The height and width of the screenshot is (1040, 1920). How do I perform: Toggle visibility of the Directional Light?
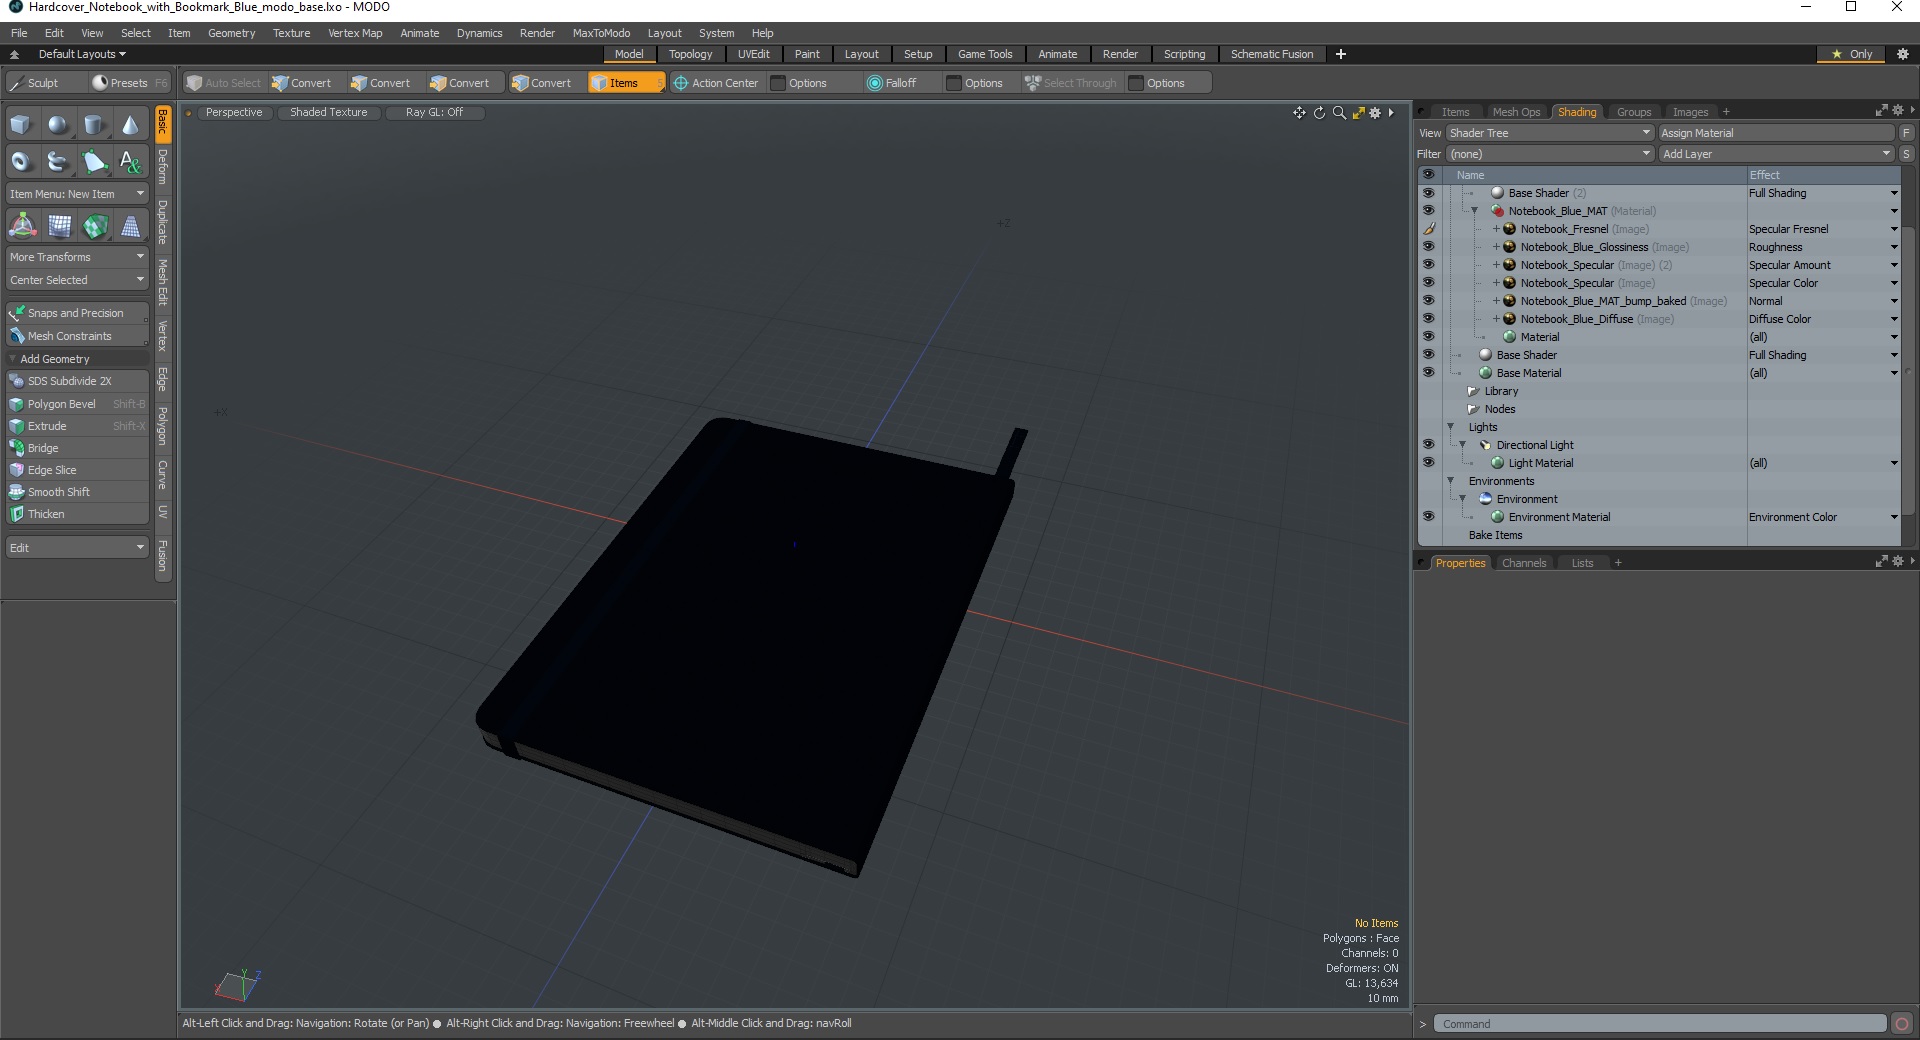pyautogui.click(x=1428, y=445)
